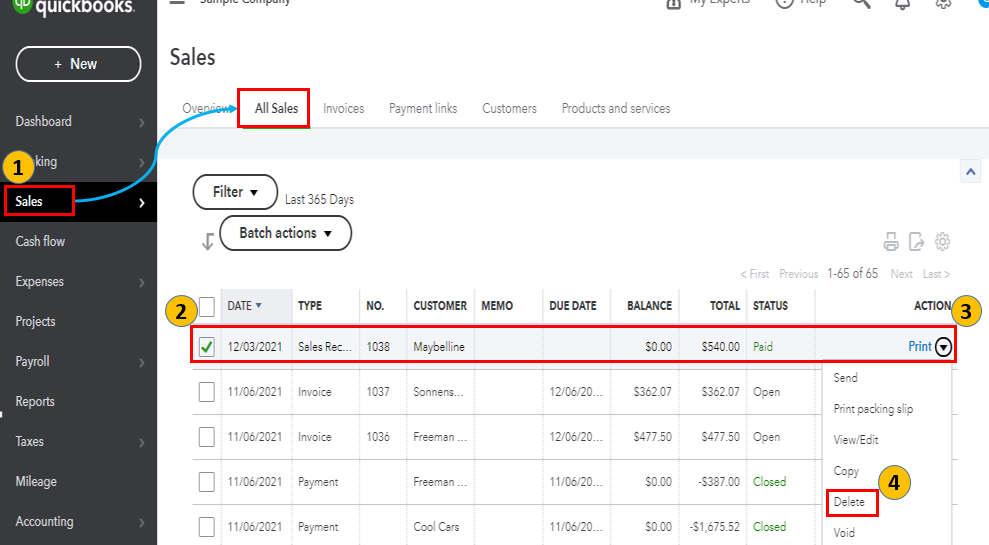The width and height of the screenshot is (989, 545).
Task: Open Reports in the sidebar
Action: [35, 402]
